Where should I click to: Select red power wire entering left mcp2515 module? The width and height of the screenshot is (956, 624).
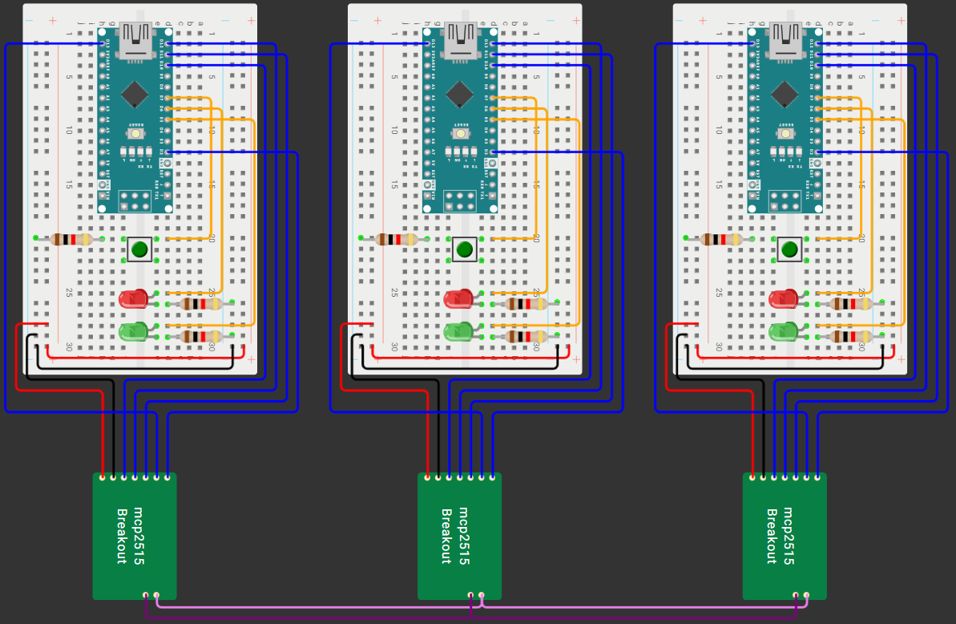(102, 430)
